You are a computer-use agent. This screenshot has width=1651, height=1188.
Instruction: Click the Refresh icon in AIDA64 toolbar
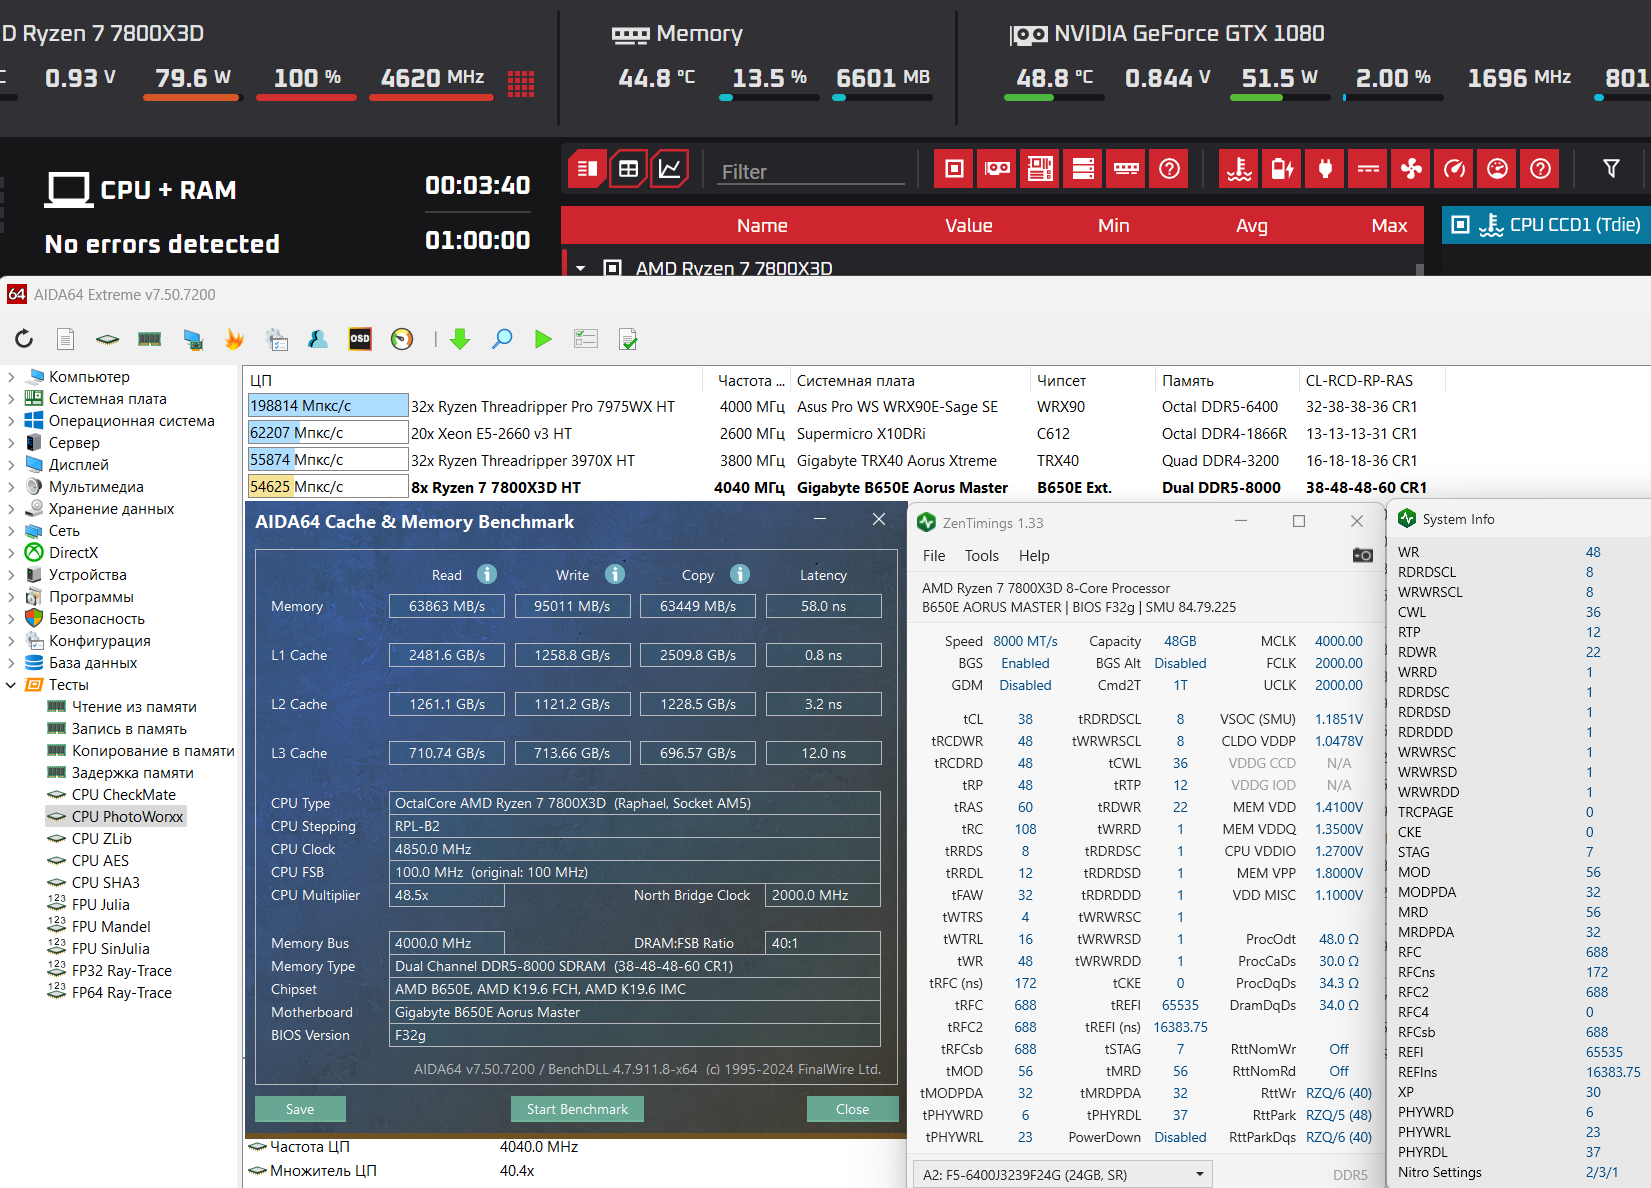click(24, 339)
